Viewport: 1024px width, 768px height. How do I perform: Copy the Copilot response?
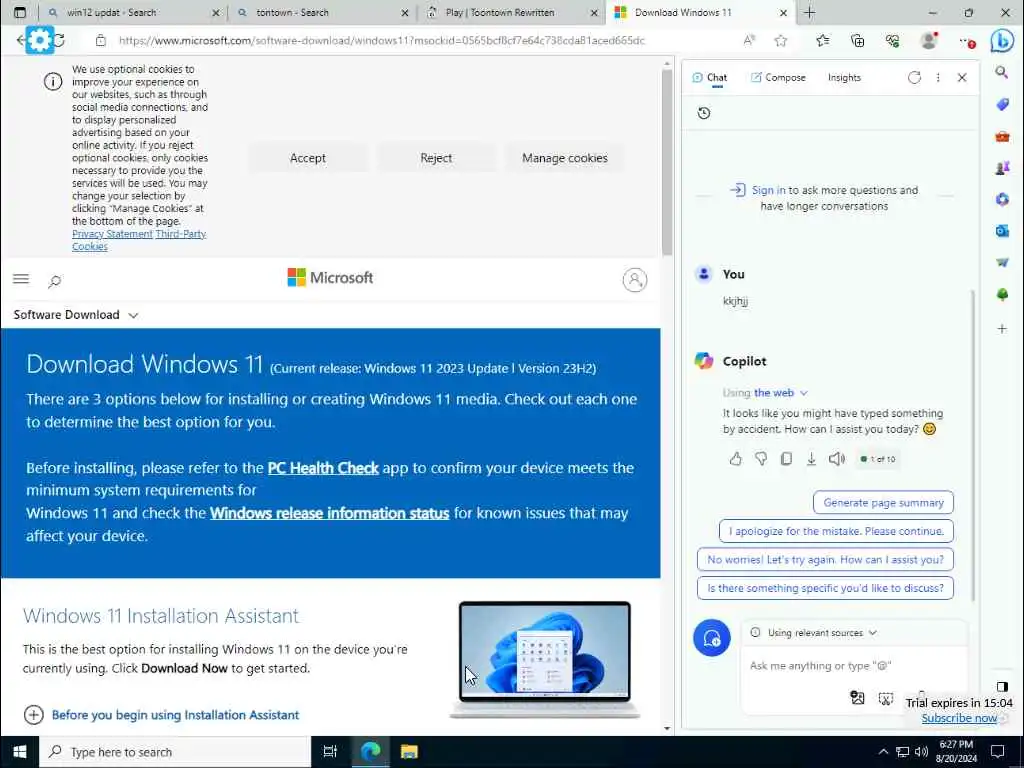786,459
